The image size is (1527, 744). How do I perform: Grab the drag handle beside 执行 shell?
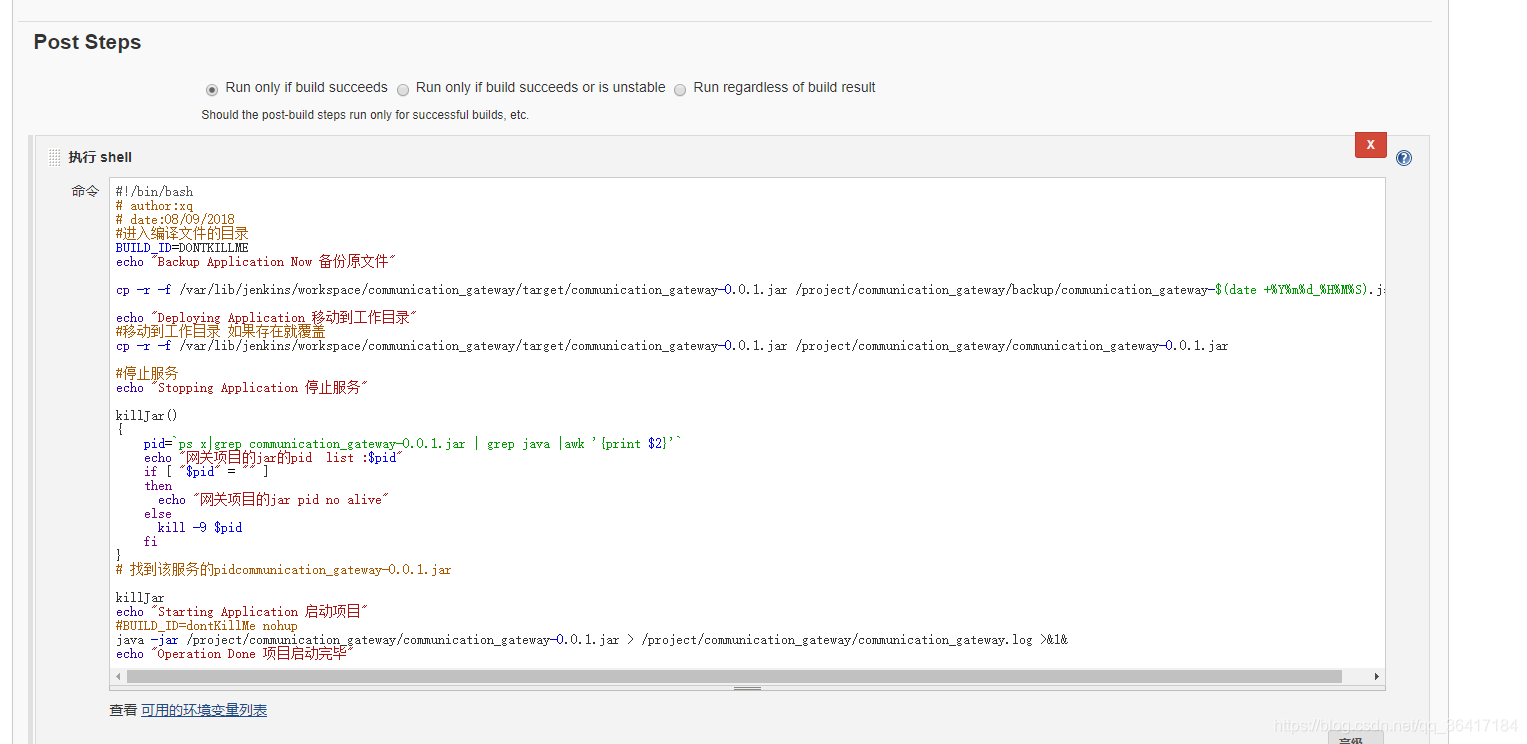pyautogui.click(x=55, y=157)
